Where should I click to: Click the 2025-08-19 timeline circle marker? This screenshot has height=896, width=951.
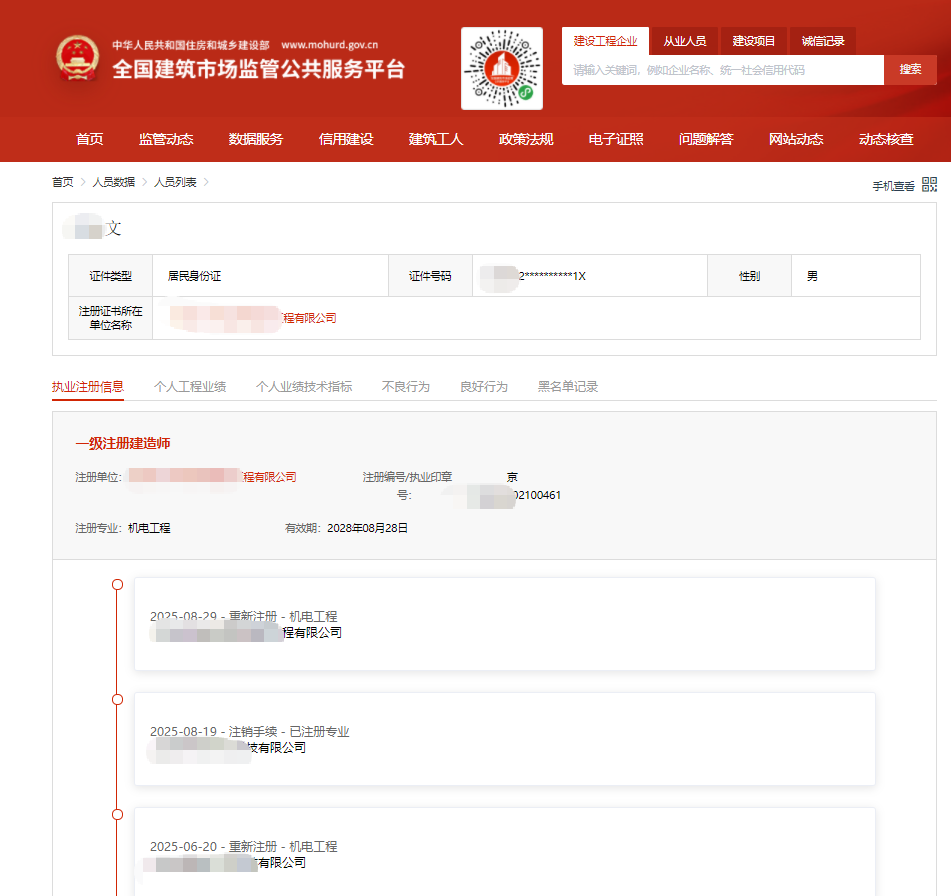coord(117,700)
